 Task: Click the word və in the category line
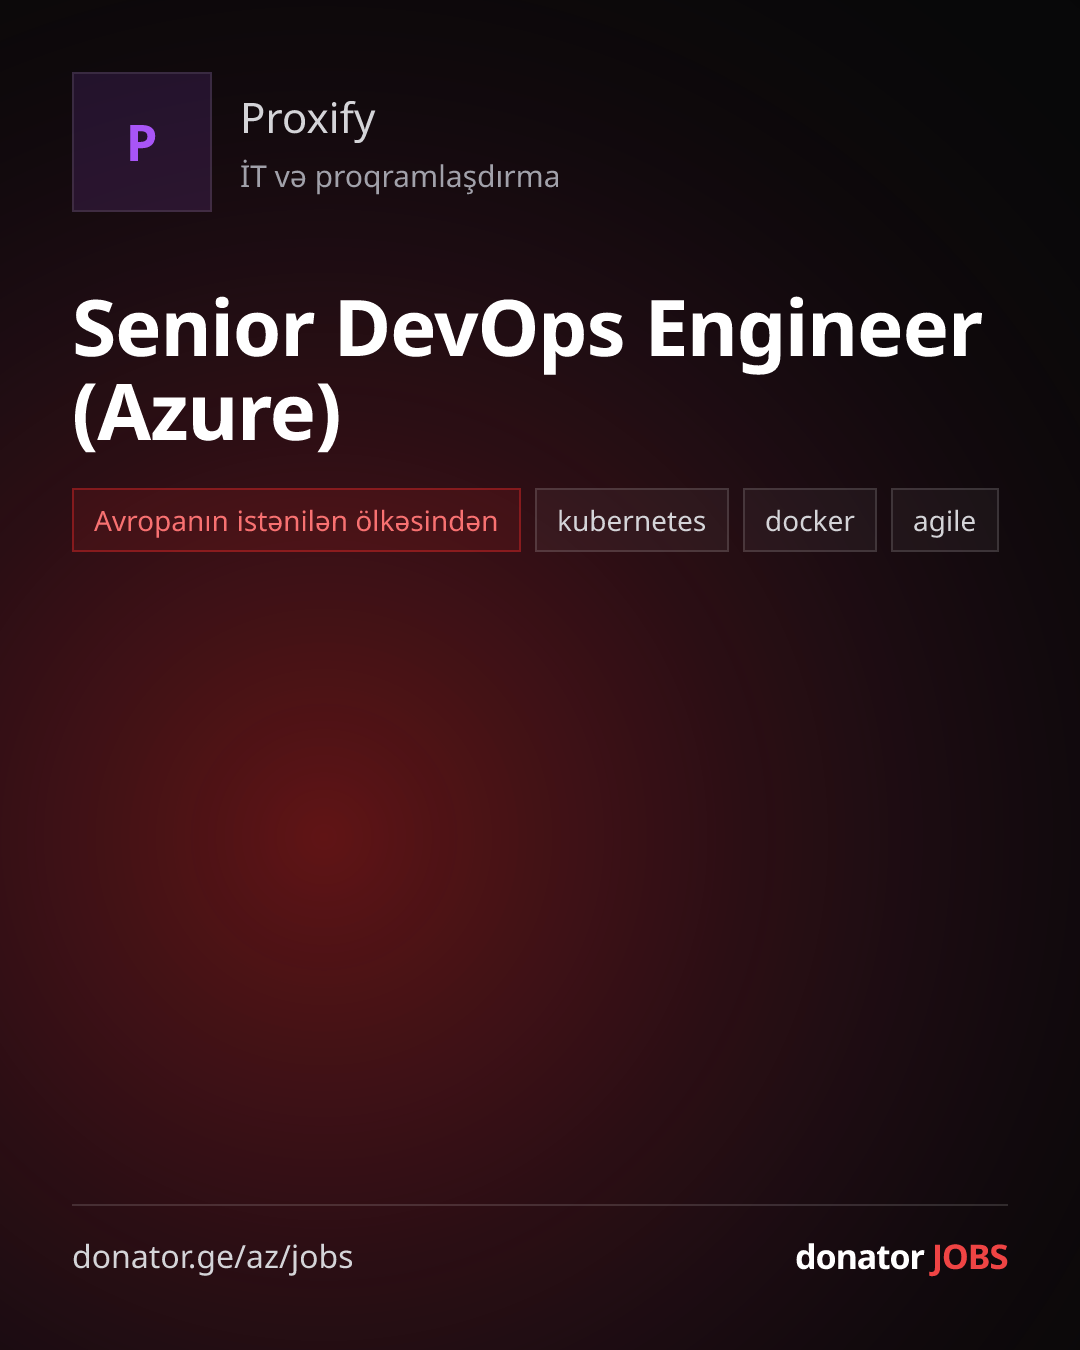[x=290, y=178]
